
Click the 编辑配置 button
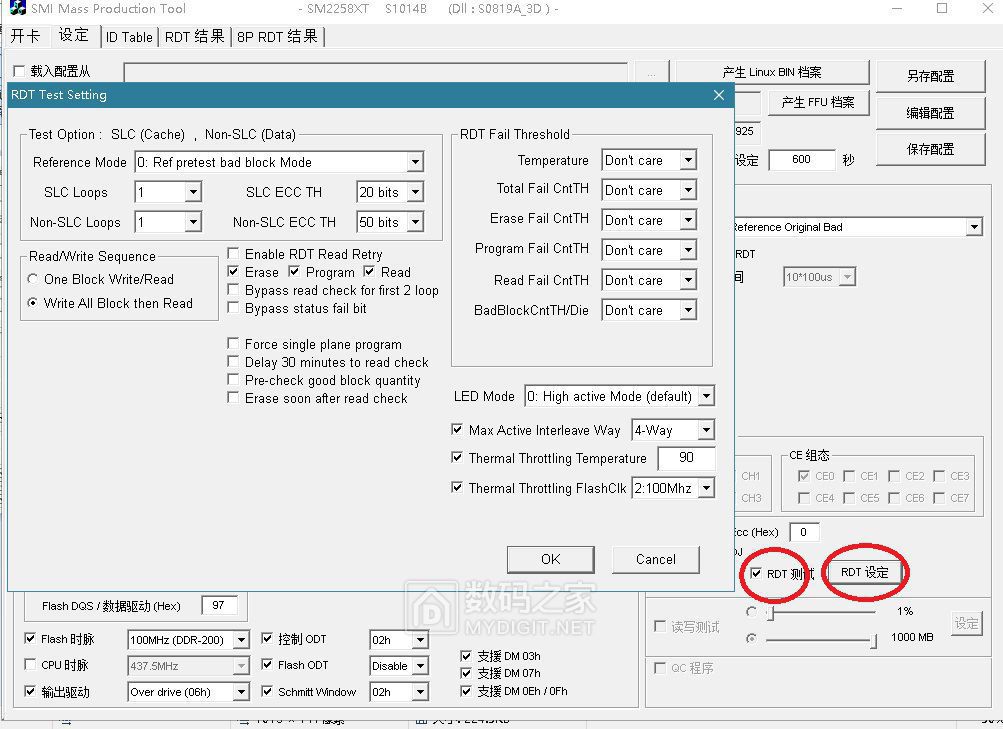click(930, 113)
